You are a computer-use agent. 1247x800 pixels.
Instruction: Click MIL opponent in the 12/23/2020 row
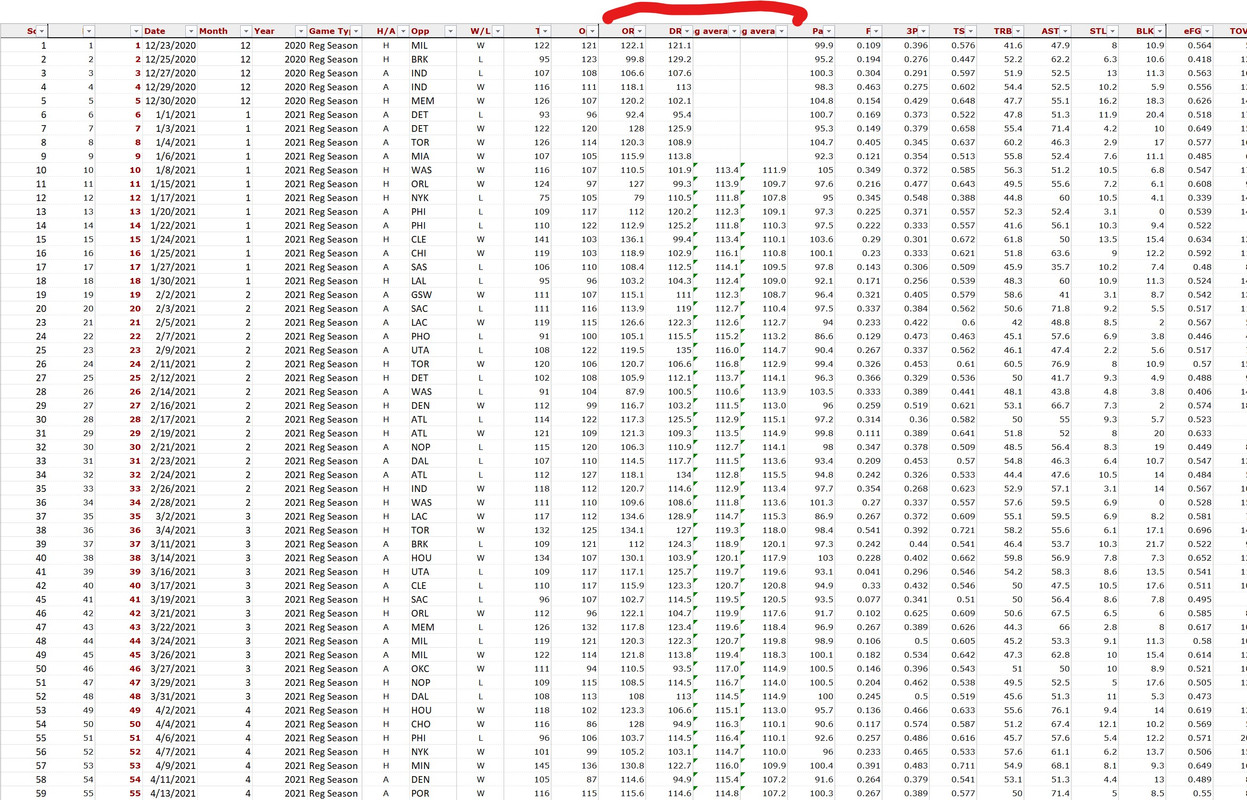point(433,46)
